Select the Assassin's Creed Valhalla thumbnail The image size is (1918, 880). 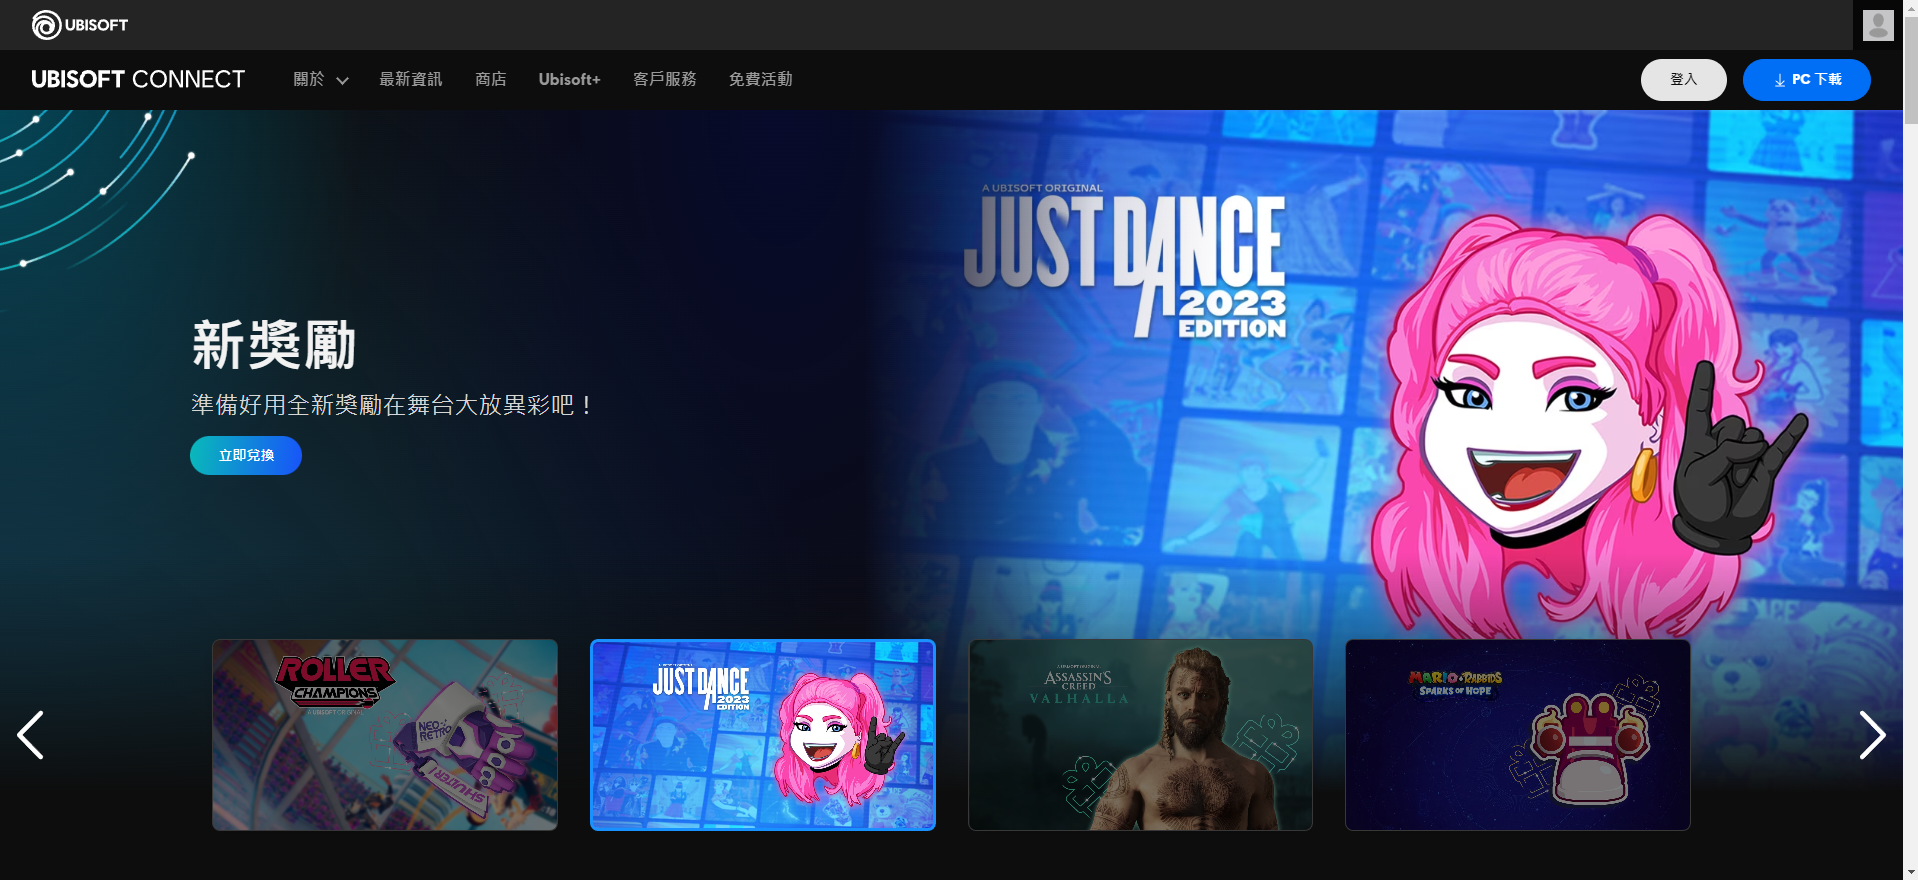(1140, 735)
